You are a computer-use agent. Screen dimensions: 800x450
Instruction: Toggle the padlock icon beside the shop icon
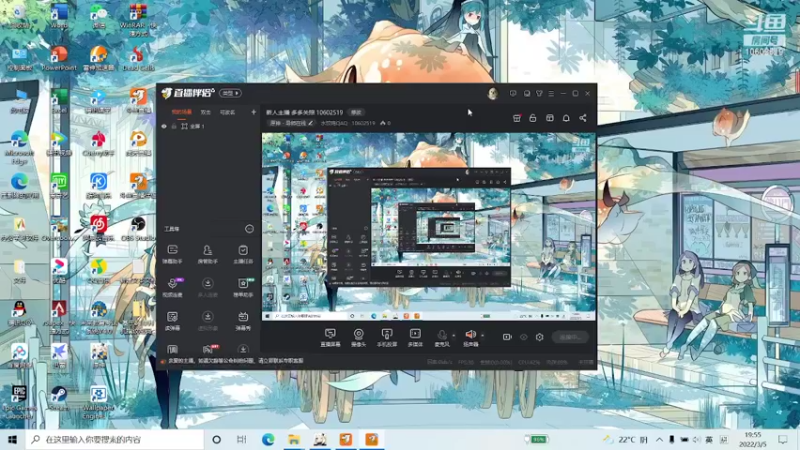[533, 118]
